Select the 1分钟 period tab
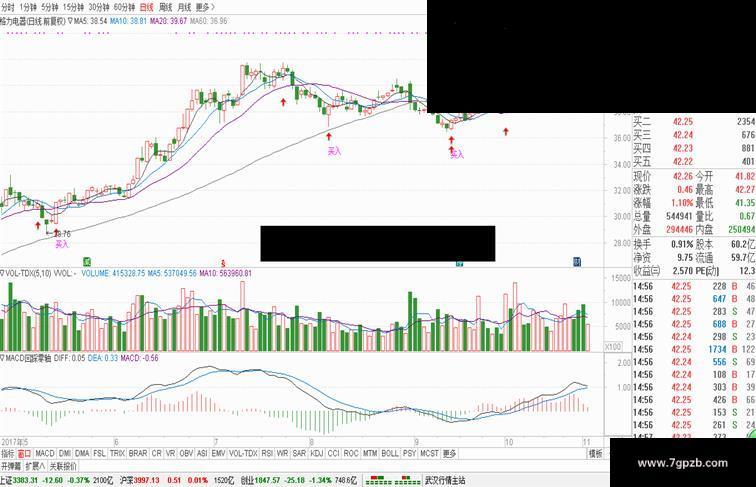This screenshot has height=487, width=756. pos(28,7)
